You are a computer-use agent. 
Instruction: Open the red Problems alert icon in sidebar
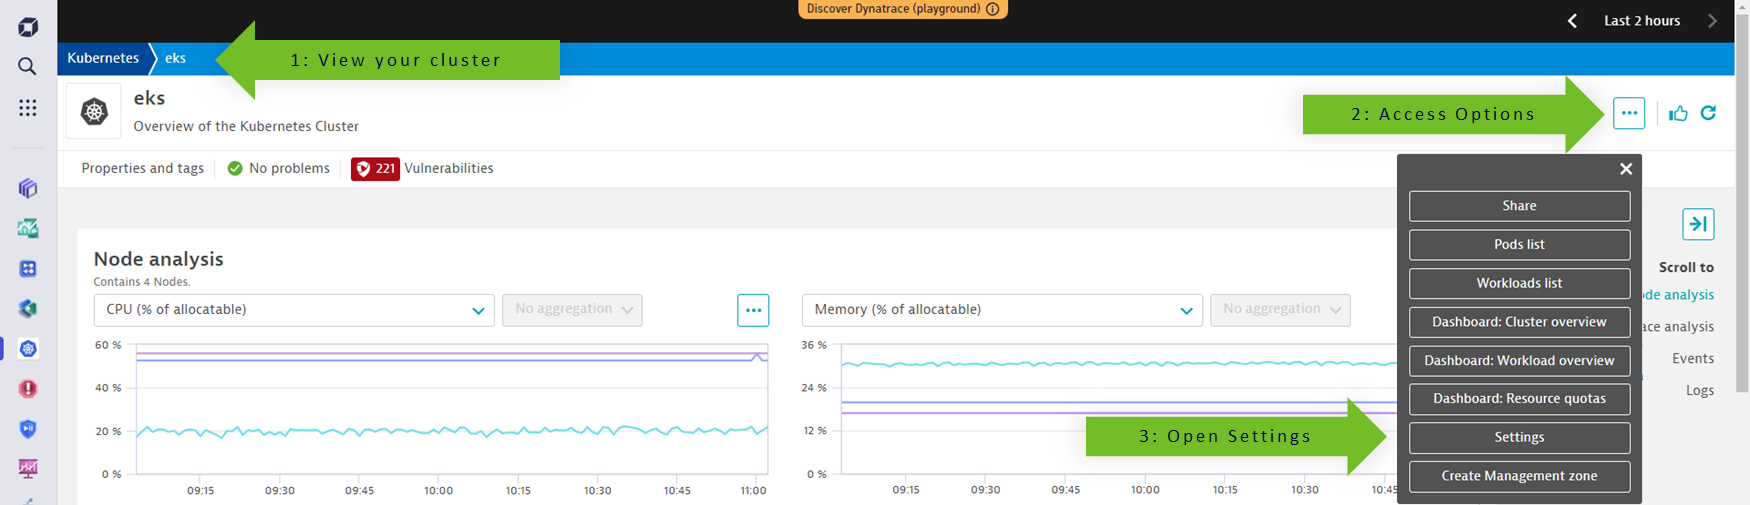28,388
